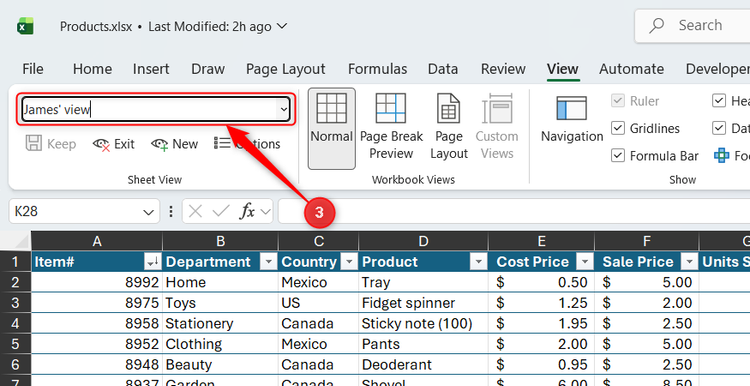Image resolution: width=750 pixels, height=386 pixels.
Task: Click the View ribbon tab
Action: [x=562, y=69]
